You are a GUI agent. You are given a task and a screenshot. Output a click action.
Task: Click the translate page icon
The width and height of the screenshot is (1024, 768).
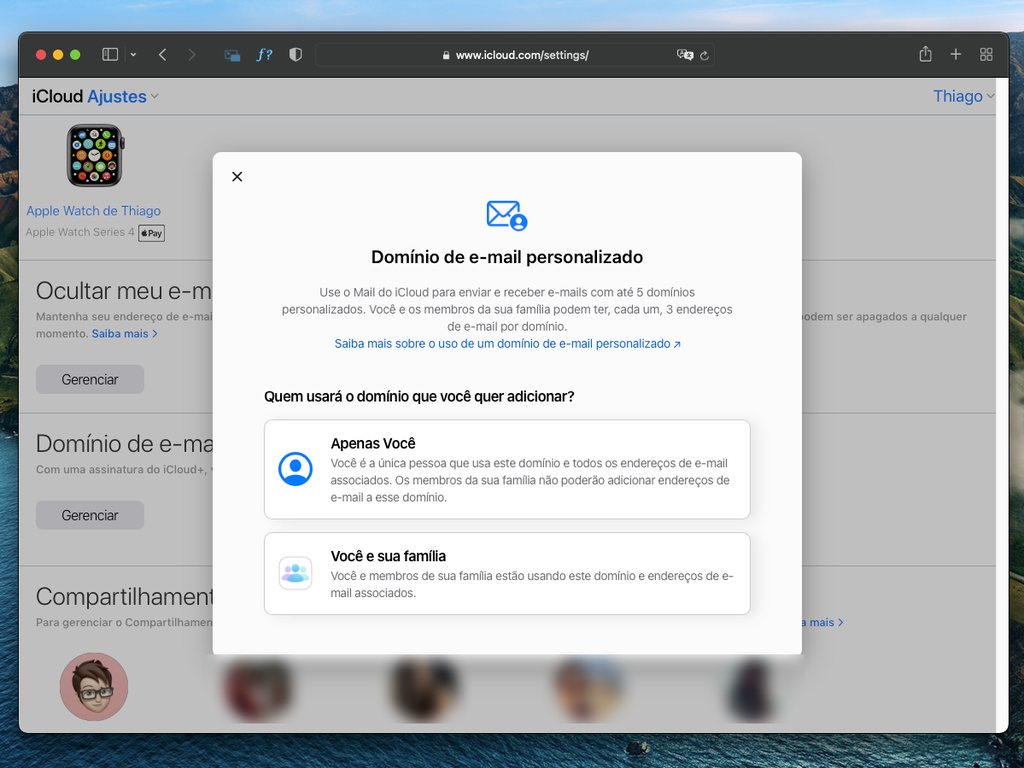(684, 55)
